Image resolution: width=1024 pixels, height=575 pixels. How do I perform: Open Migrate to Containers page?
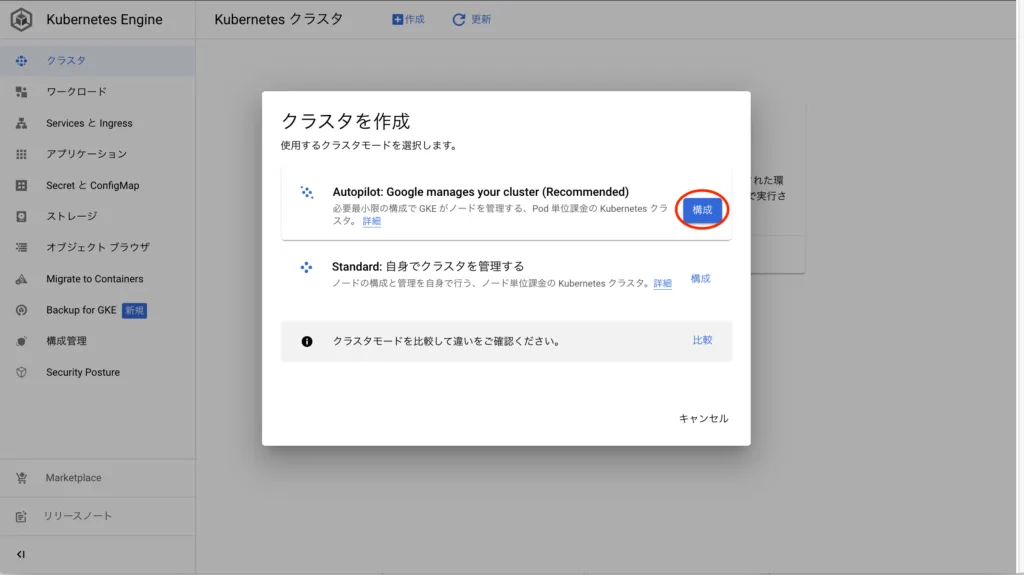97,279
